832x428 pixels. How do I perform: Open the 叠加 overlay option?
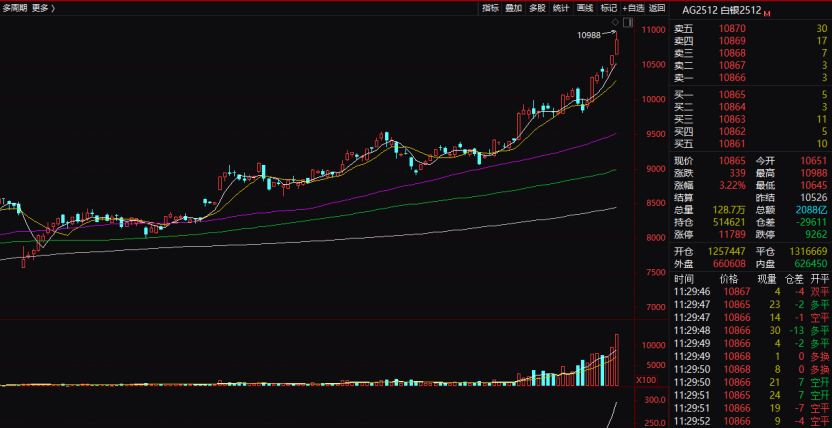pyautogui.click(x=514, y=8)
